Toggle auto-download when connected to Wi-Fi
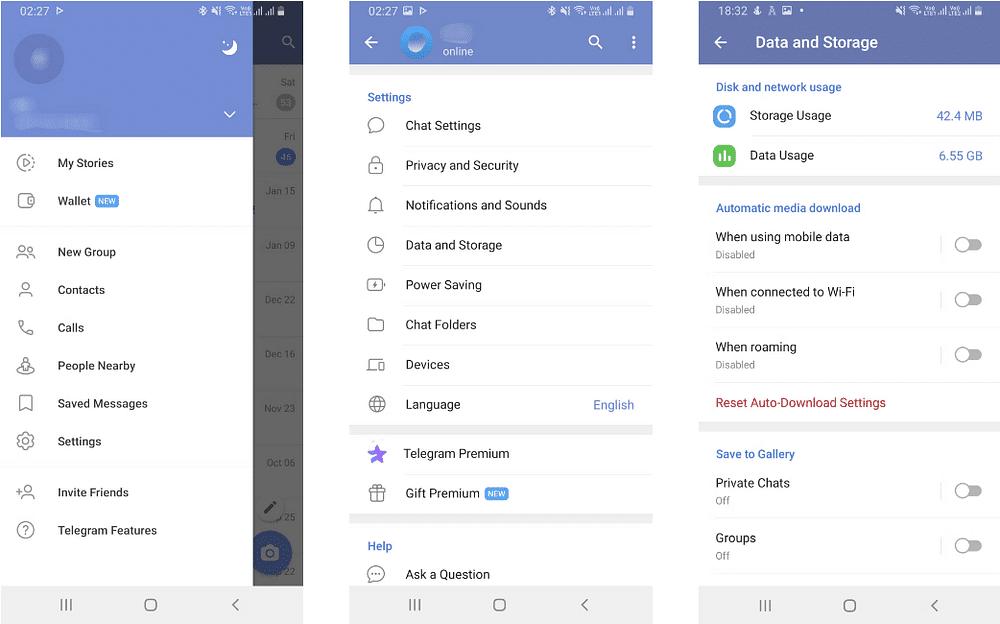 click(x=967, y=300)
